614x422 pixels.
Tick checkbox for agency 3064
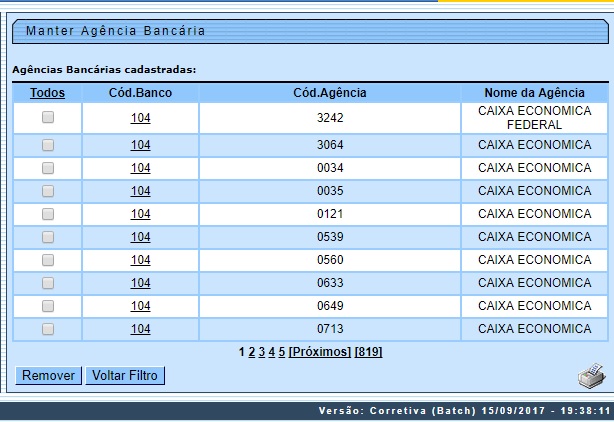(48, 145)
